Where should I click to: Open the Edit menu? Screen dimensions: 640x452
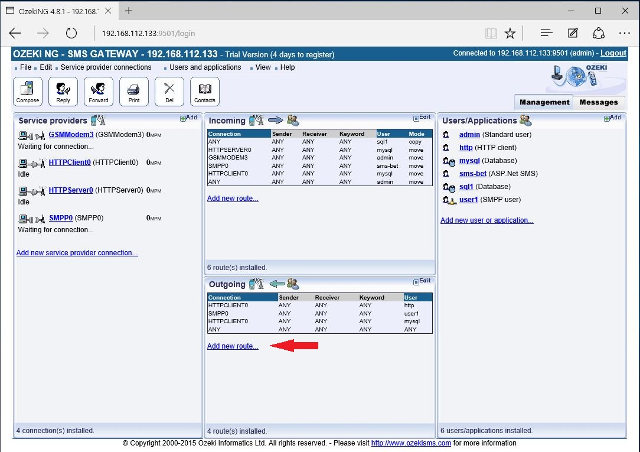click(x=46, y=67)
